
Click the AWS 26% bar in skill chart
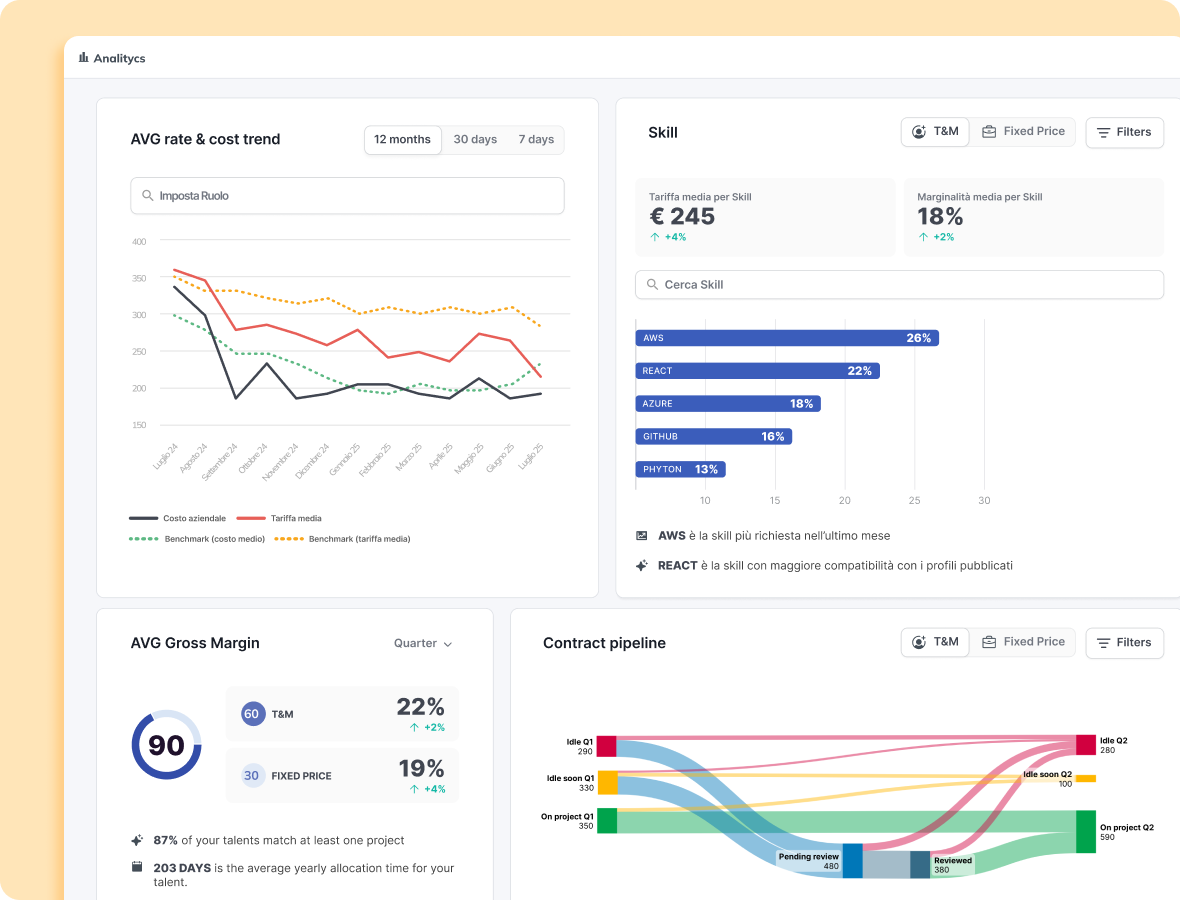click(x=786, y=338)
